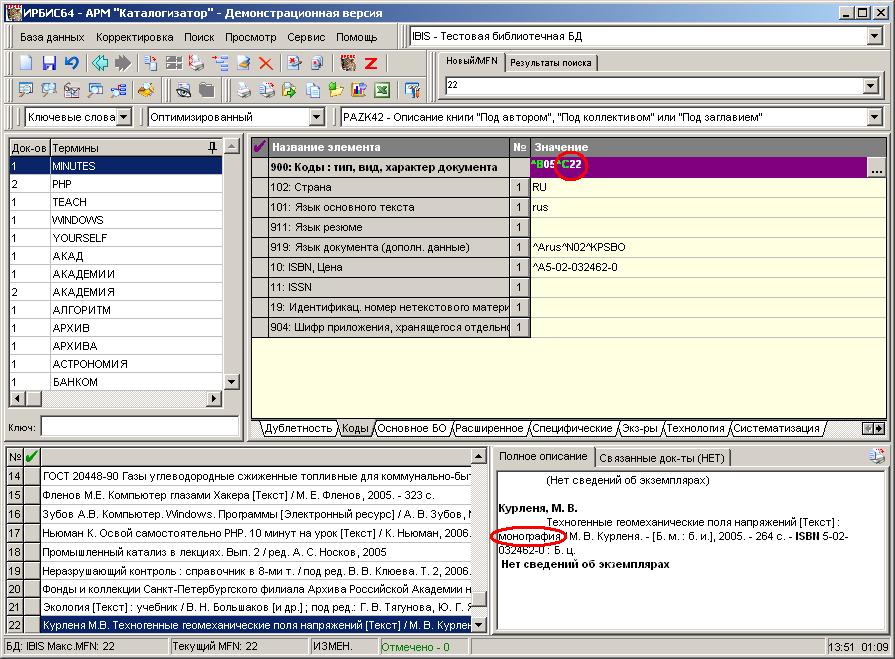Click the blue undo arrow icon
Viewport: 895px width, 659px height.
click(71, 63)
